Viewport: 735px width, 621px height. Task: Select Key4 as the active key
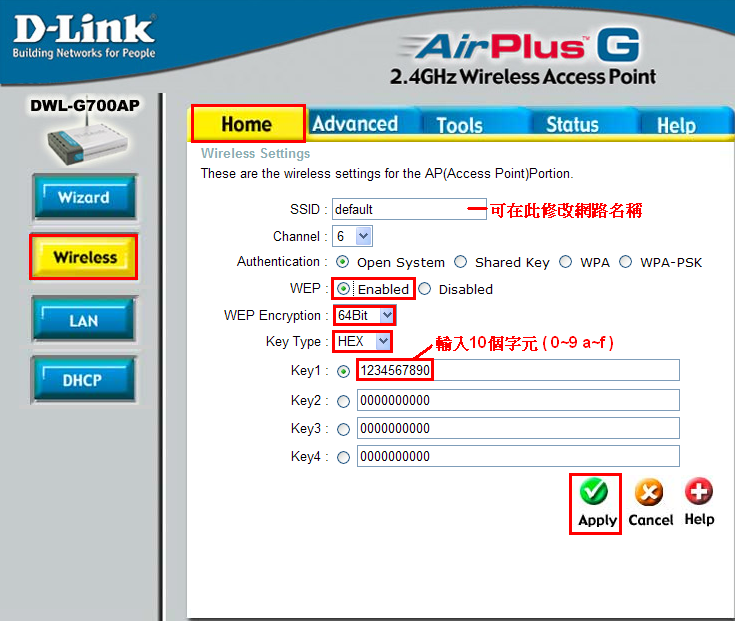(344, 457)
